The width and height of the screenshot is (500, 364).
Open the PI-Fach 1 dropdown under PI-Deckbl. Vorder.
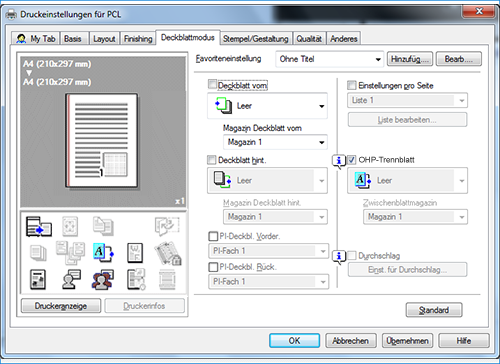click(269, 251)
